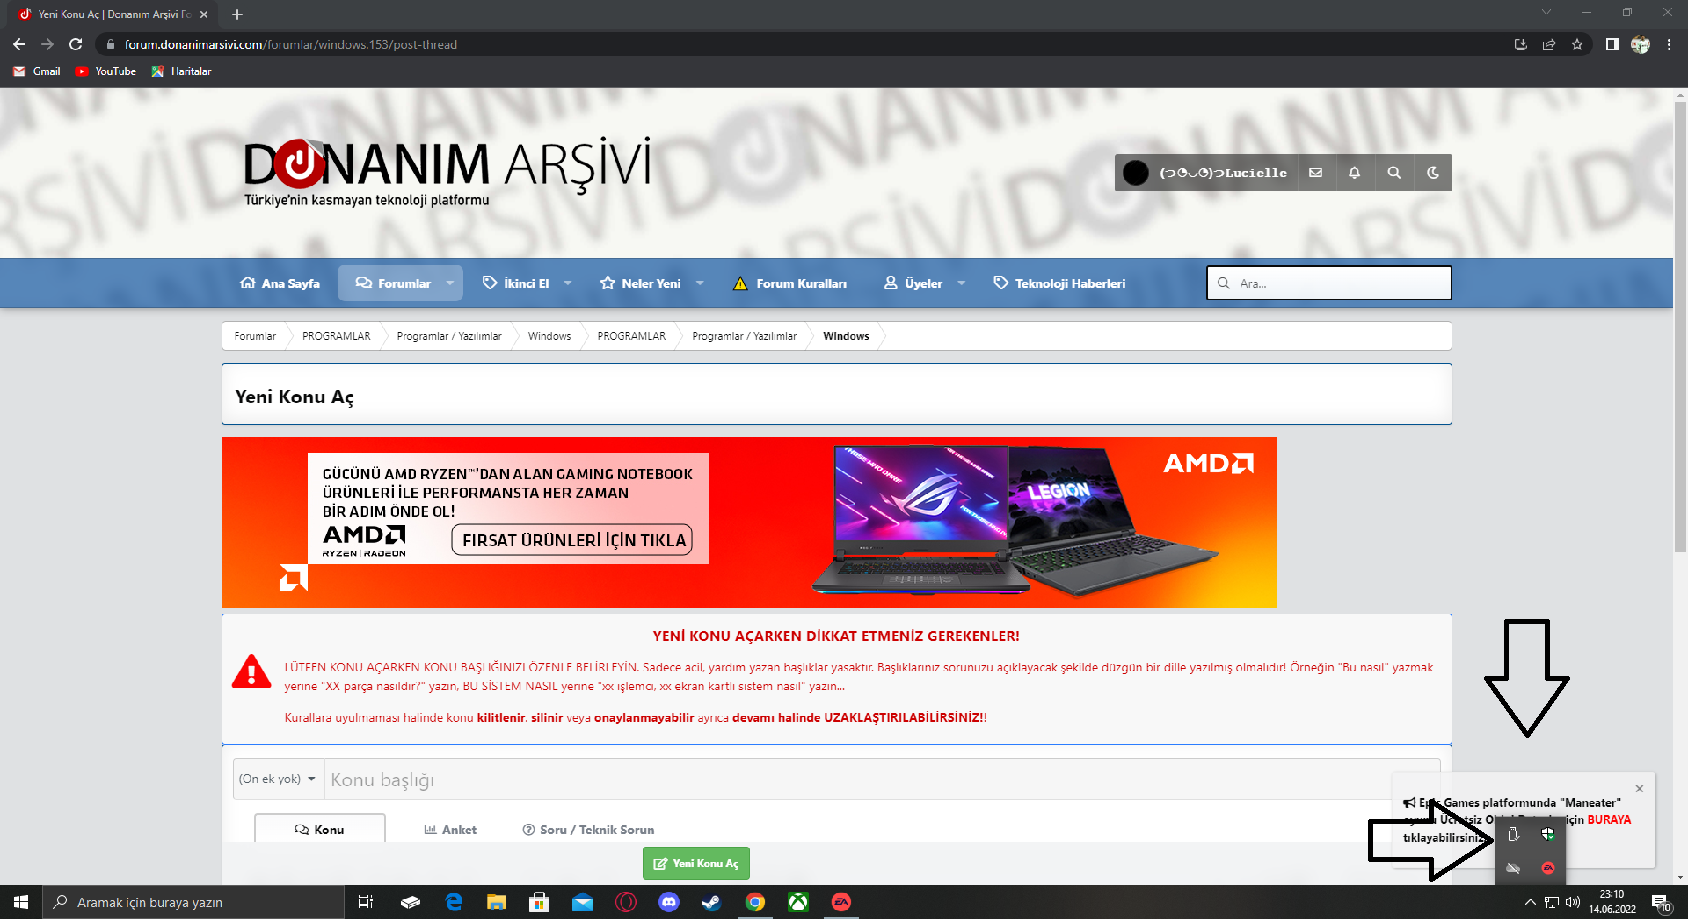This screenshot has height=919, width=1688.
Task: Select the Soru / Teknik Sorun tab
Action: coord(588,829)
